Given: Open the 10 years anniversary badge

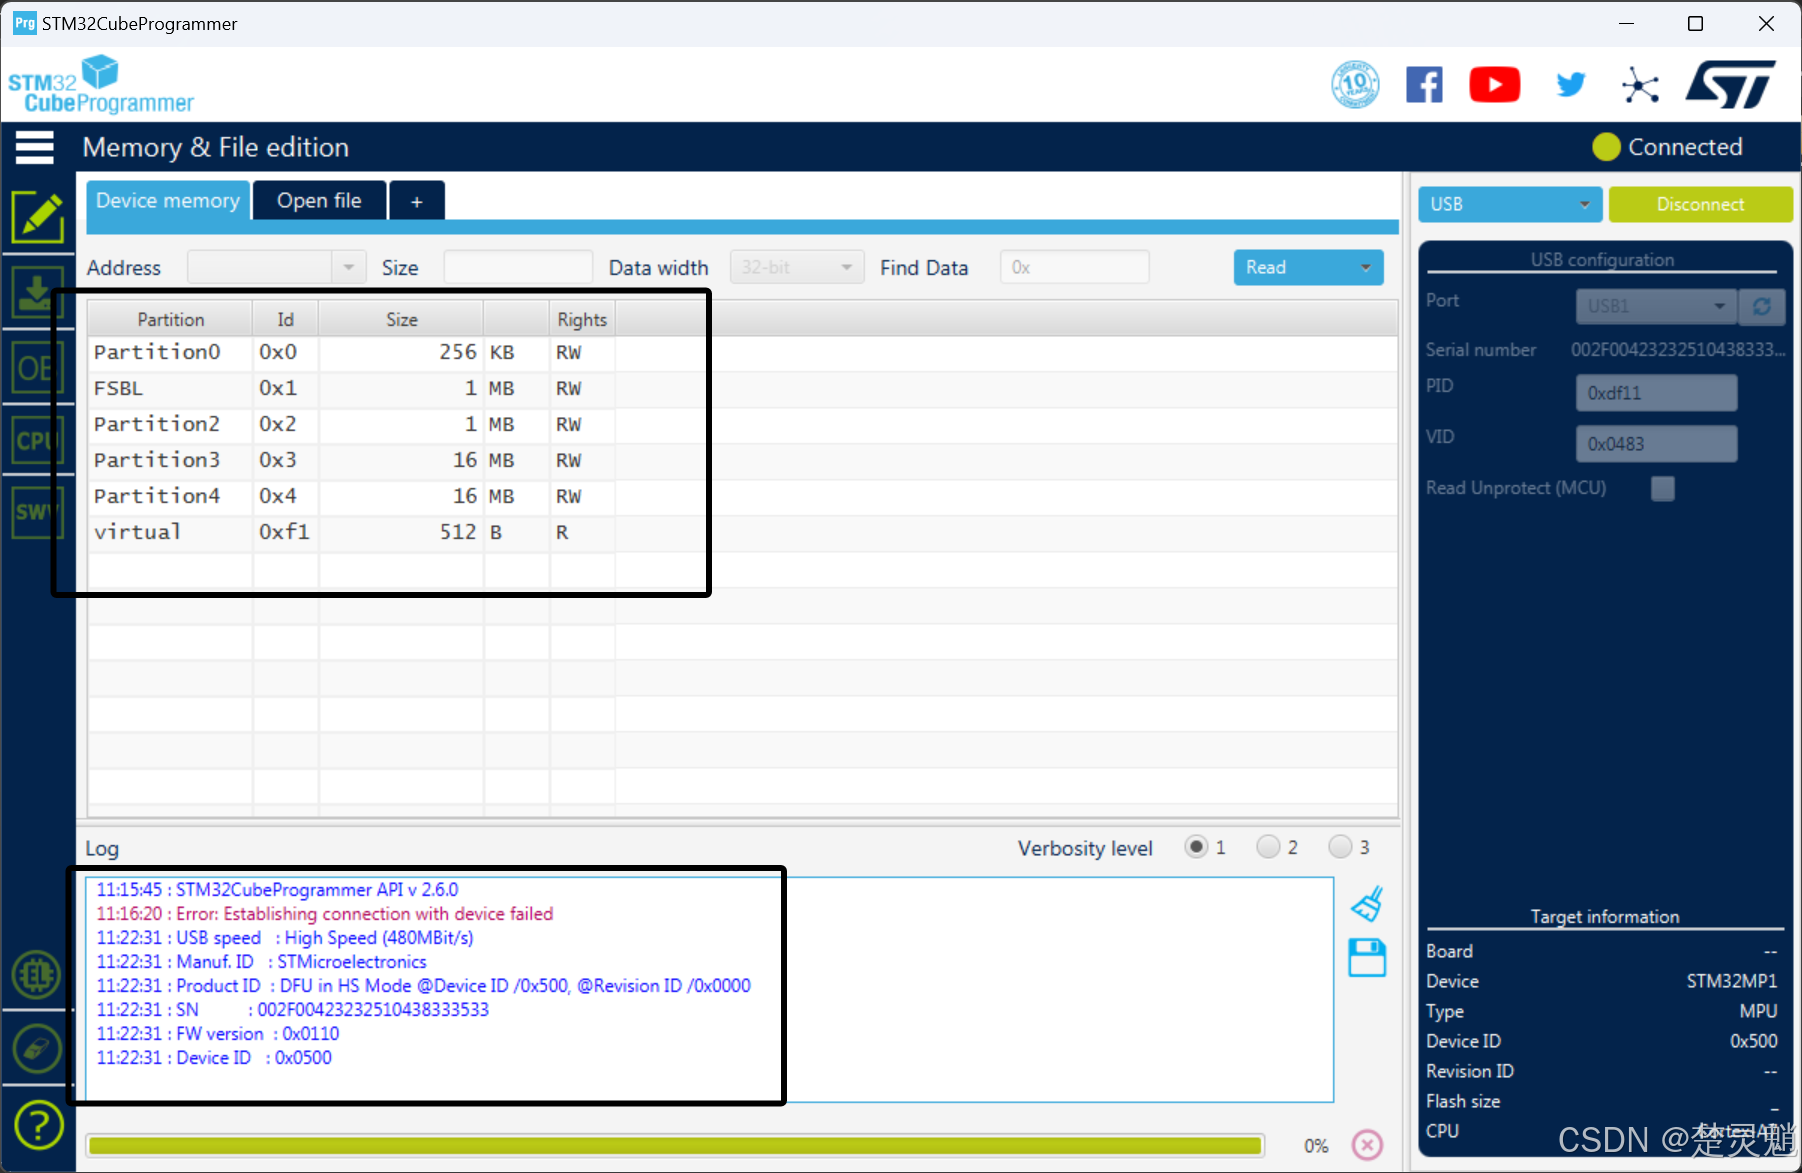Looking at the screenshot, I should tap(1356, 84).
